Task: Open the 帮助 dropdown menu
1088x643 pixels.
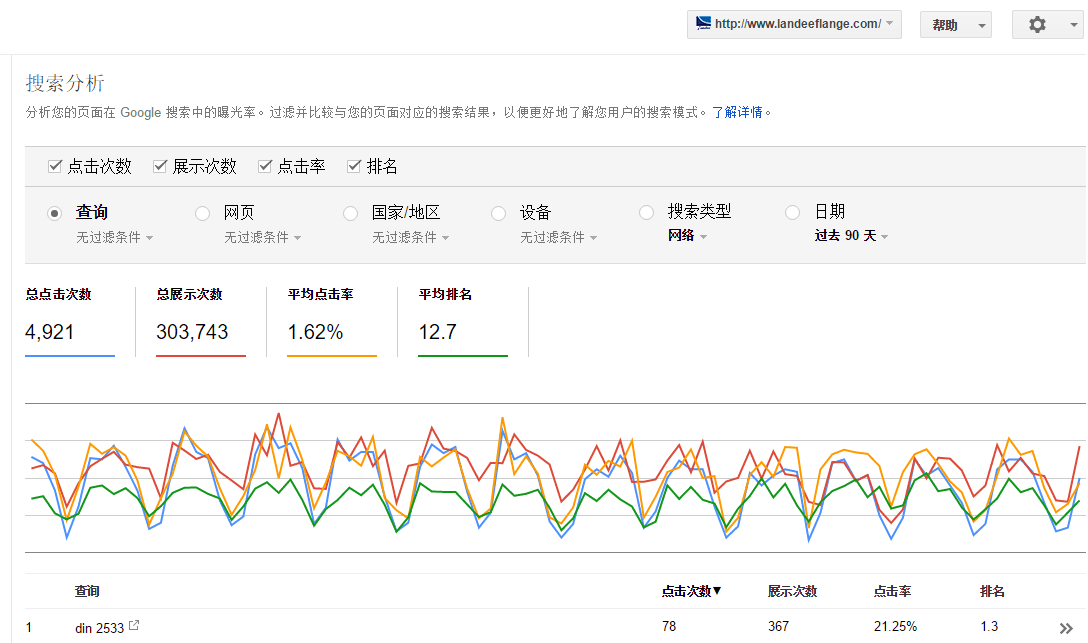Action: [x=955, y=25]
